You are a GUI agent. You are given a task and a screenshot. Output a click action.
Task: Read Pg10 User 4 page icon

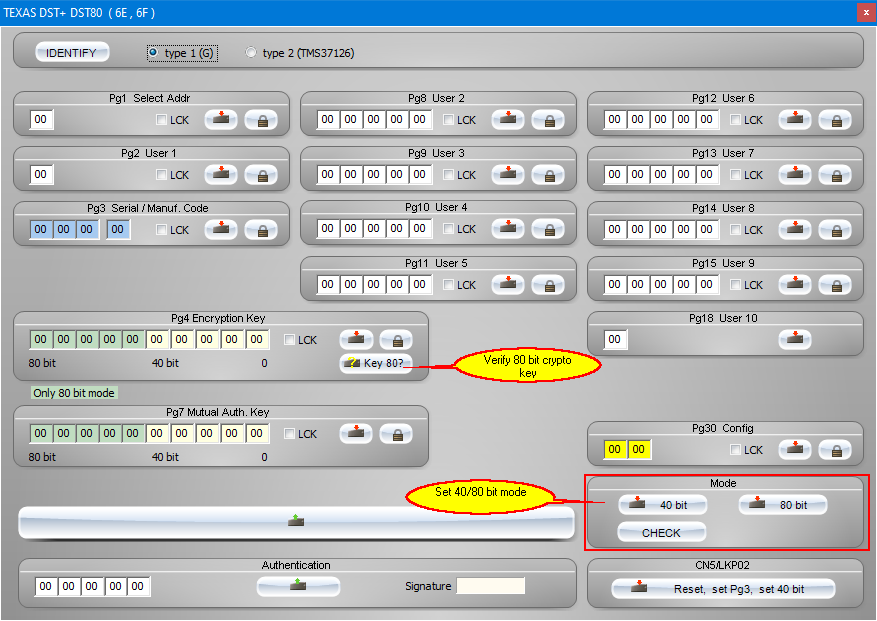pos(508,228)
